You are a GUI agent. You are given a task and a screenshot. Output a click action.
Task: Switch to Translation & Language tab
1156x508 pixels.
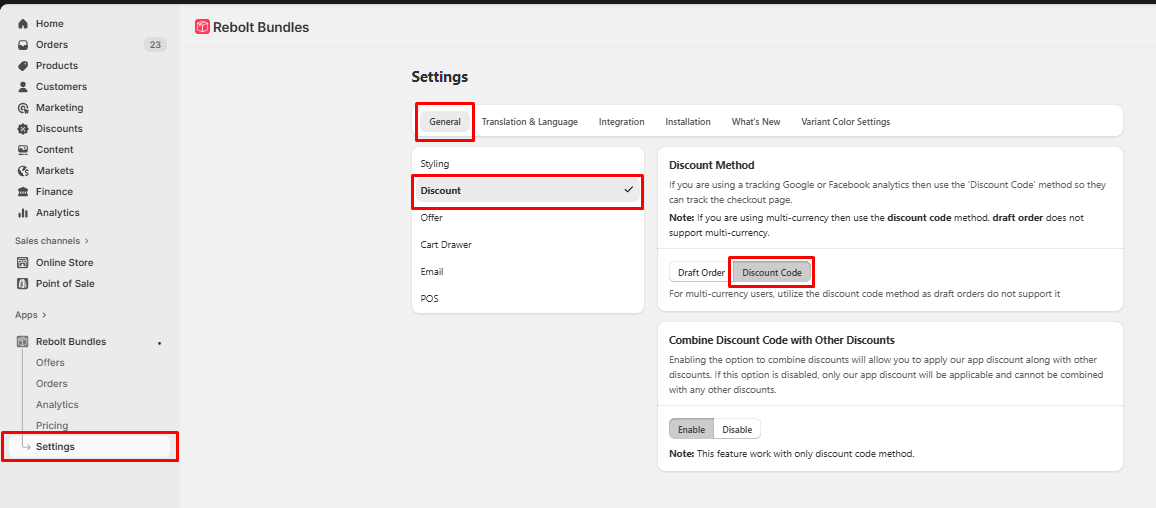529,122
